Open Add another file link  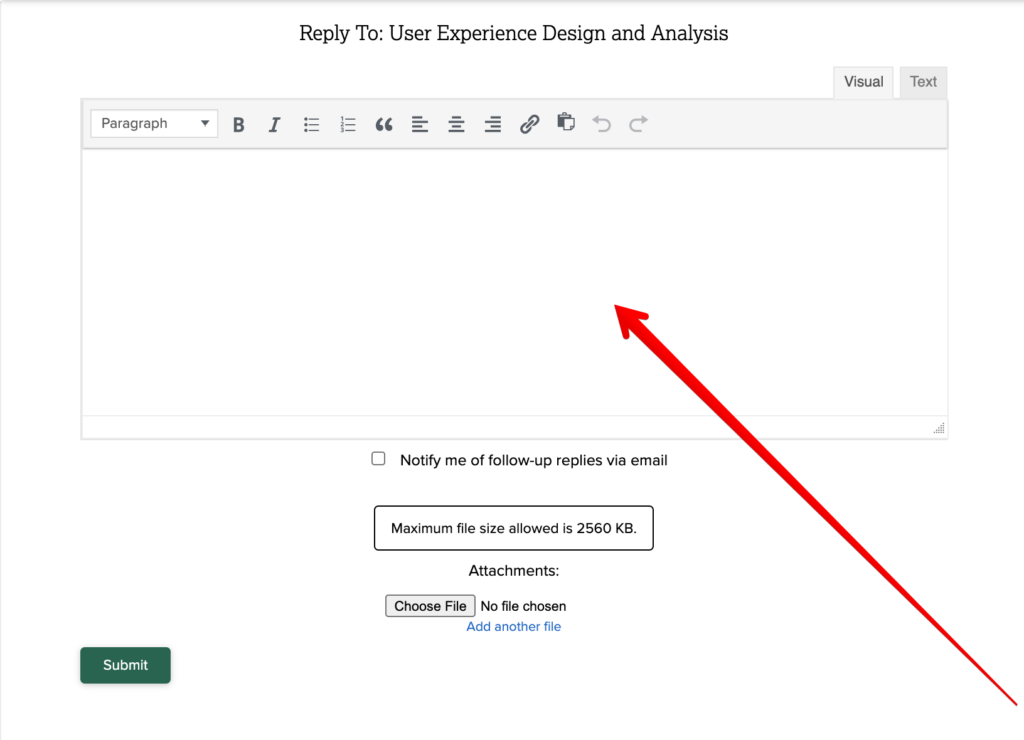513,626
